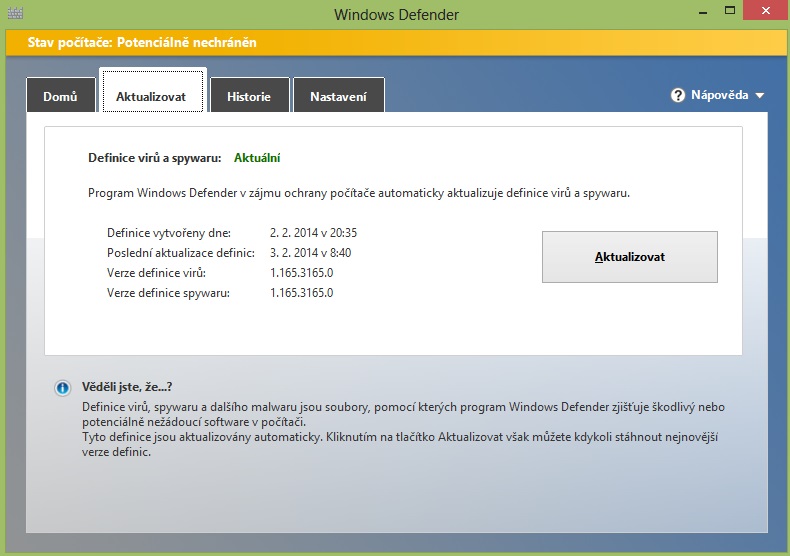This screenshot has width=790, height=556.
Task: Click the 'Verze definice virů:' label
Action: (x=156, y=273)
